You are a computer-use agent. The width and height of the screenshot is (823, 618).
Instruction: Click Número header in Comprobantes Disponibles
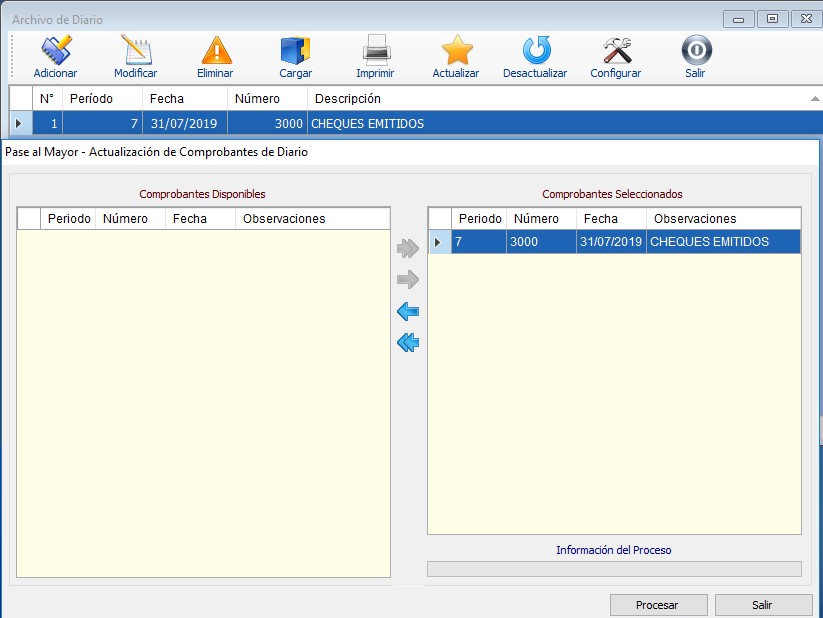point(130,218)
